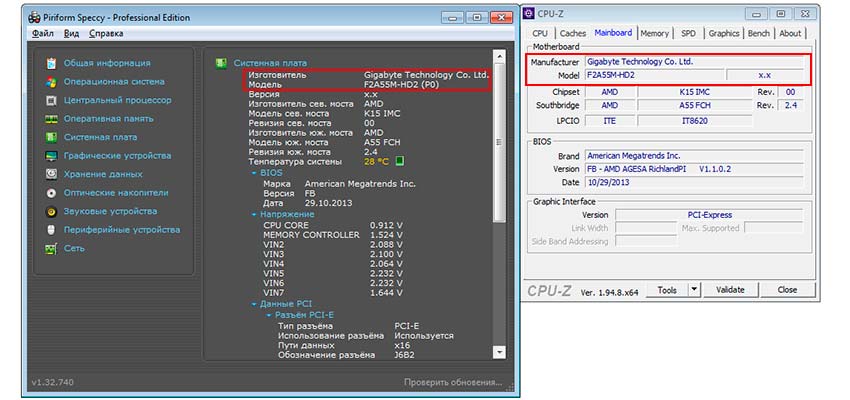Open the CPU (Центральный процессор) sidebar icon
Viewport: 850px width, 400px height.
51,100
